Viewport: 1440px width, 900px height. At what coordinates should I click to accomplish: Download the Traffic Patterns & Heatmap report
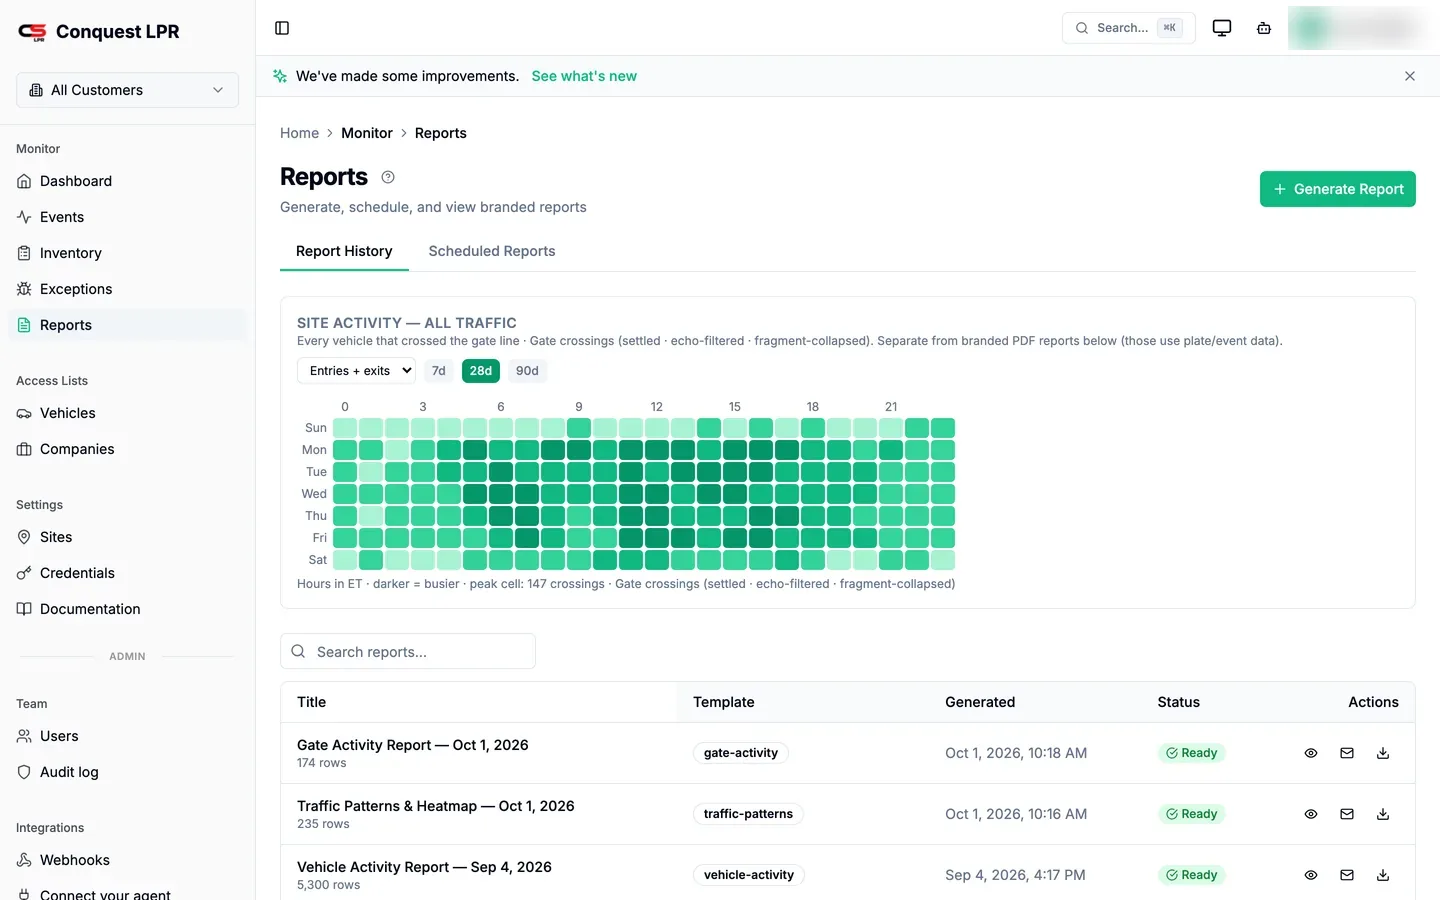[x=1383, y=814]
